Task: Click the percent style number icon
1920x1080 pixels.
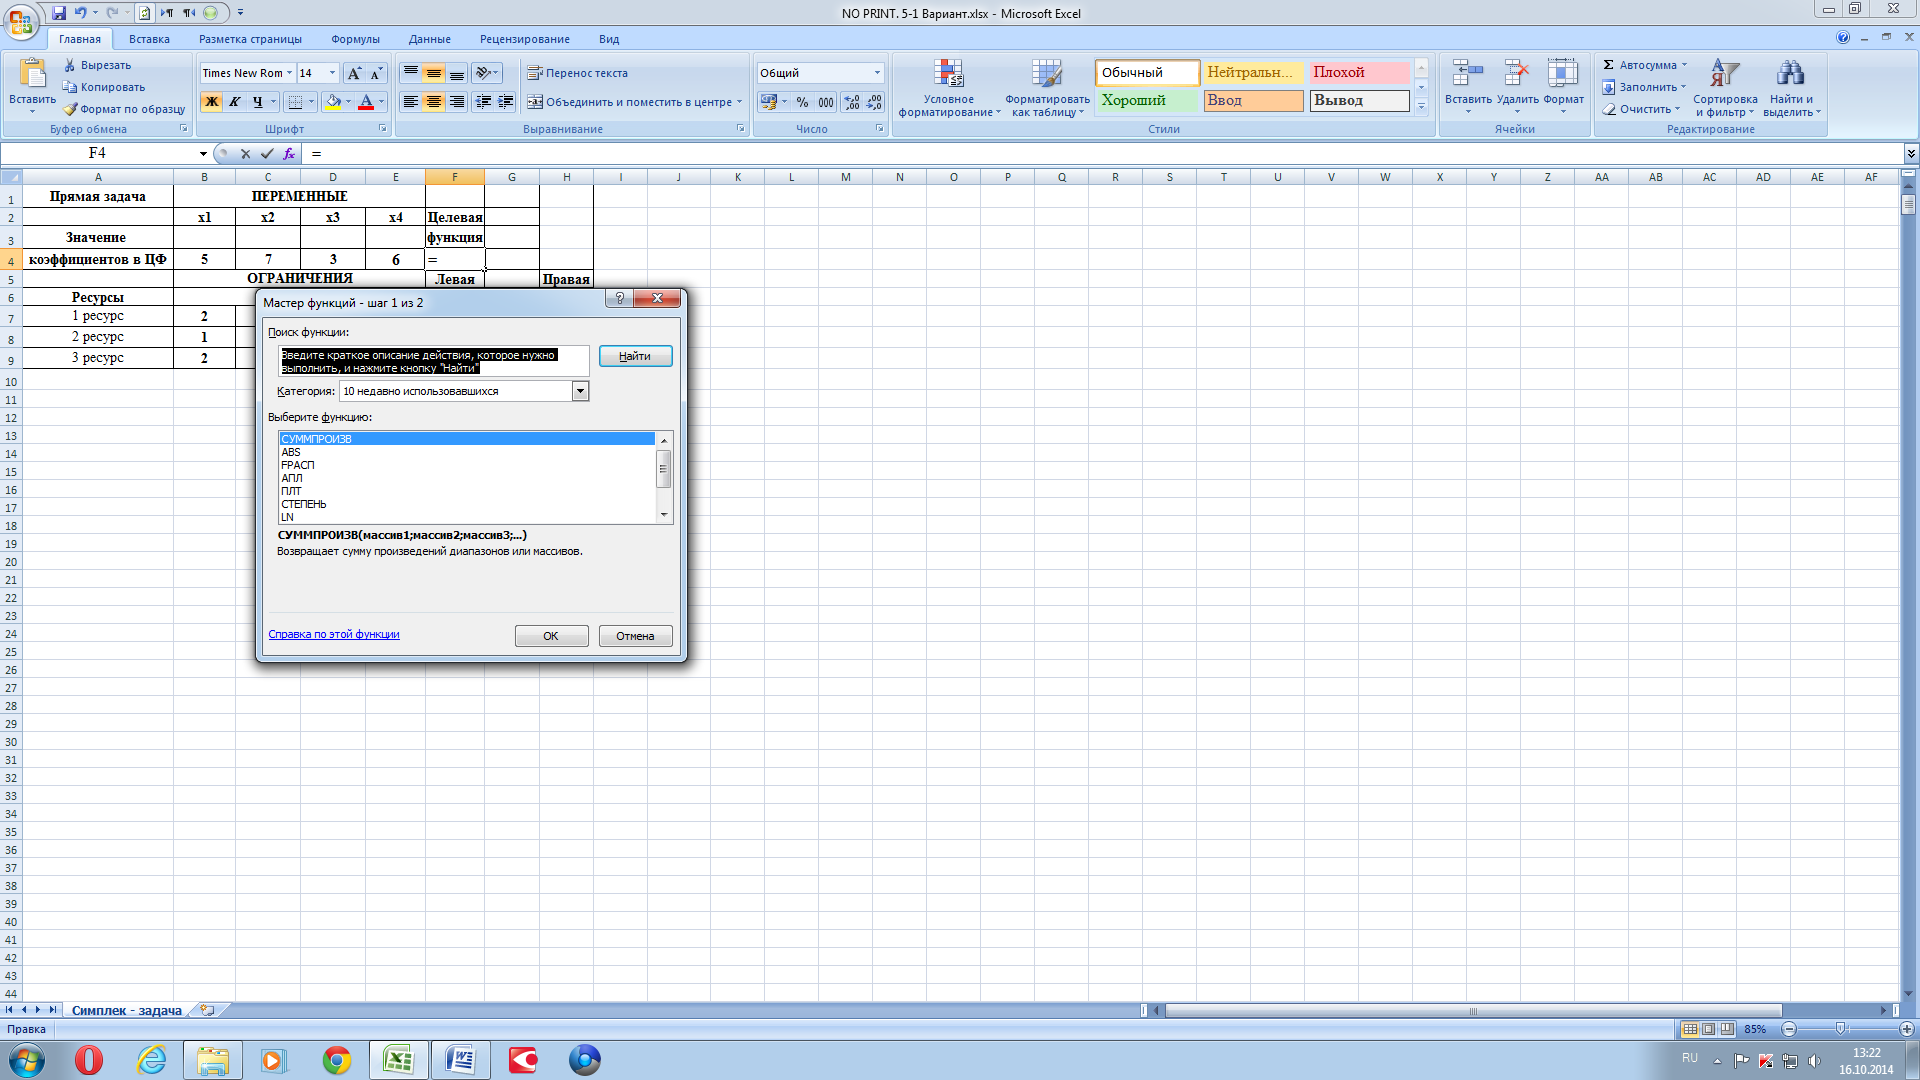Action: pyautogui.click(x=802, y=102)
